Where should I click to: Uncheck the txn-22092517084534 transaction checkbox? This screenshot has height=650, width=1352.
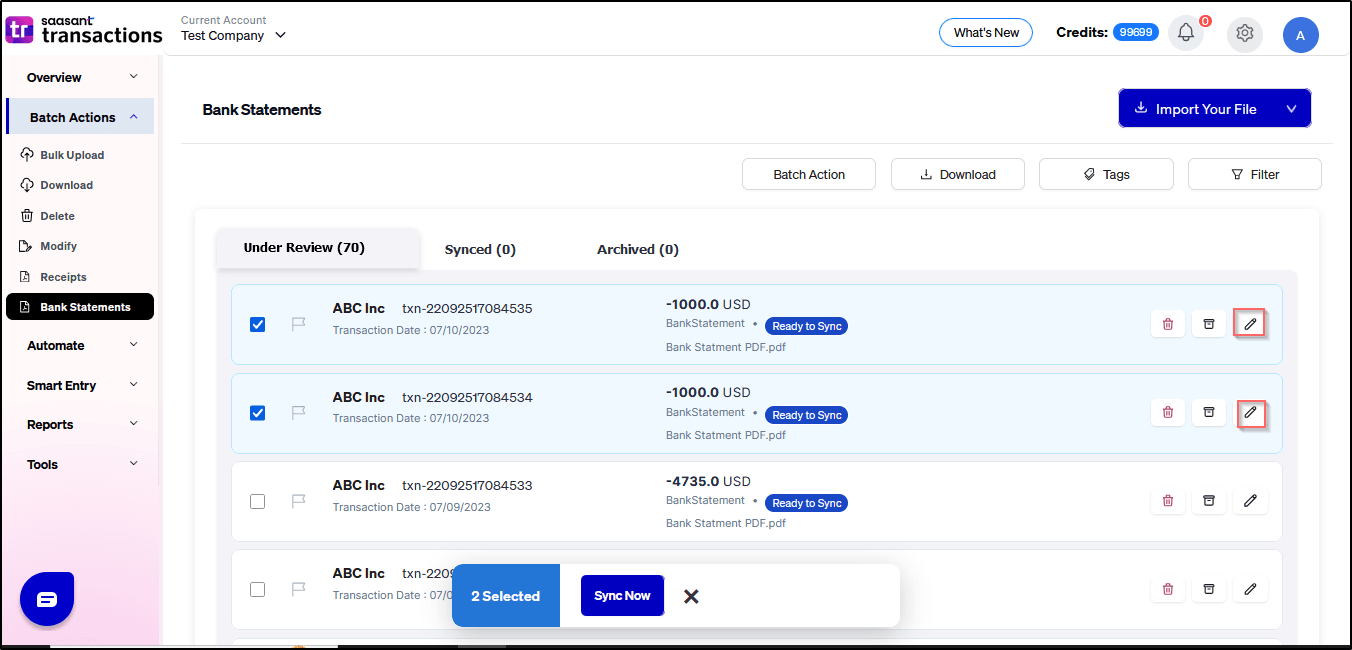[x=258, y=412]
